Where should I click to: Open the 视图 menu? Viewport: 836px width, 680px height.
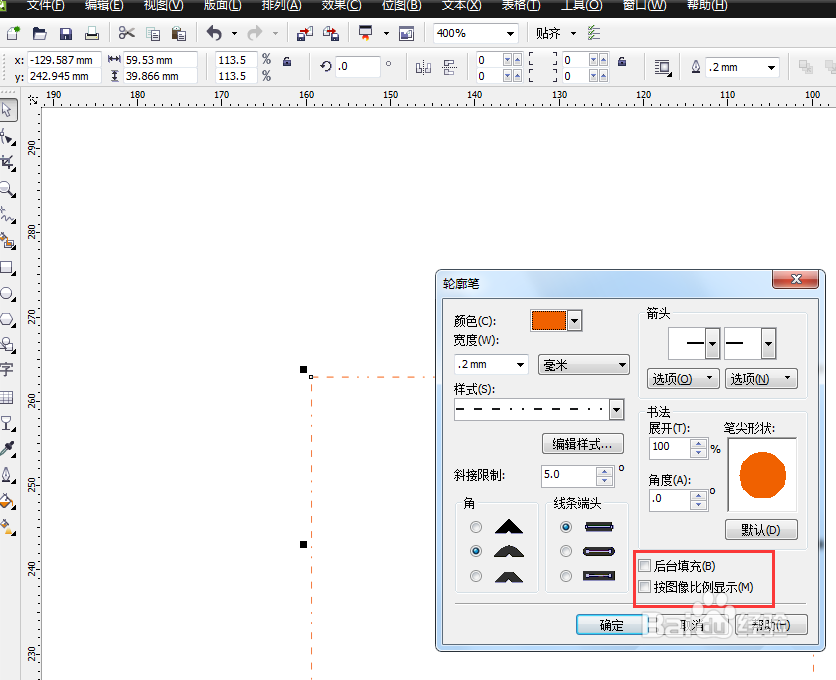[x=164, y=5]
